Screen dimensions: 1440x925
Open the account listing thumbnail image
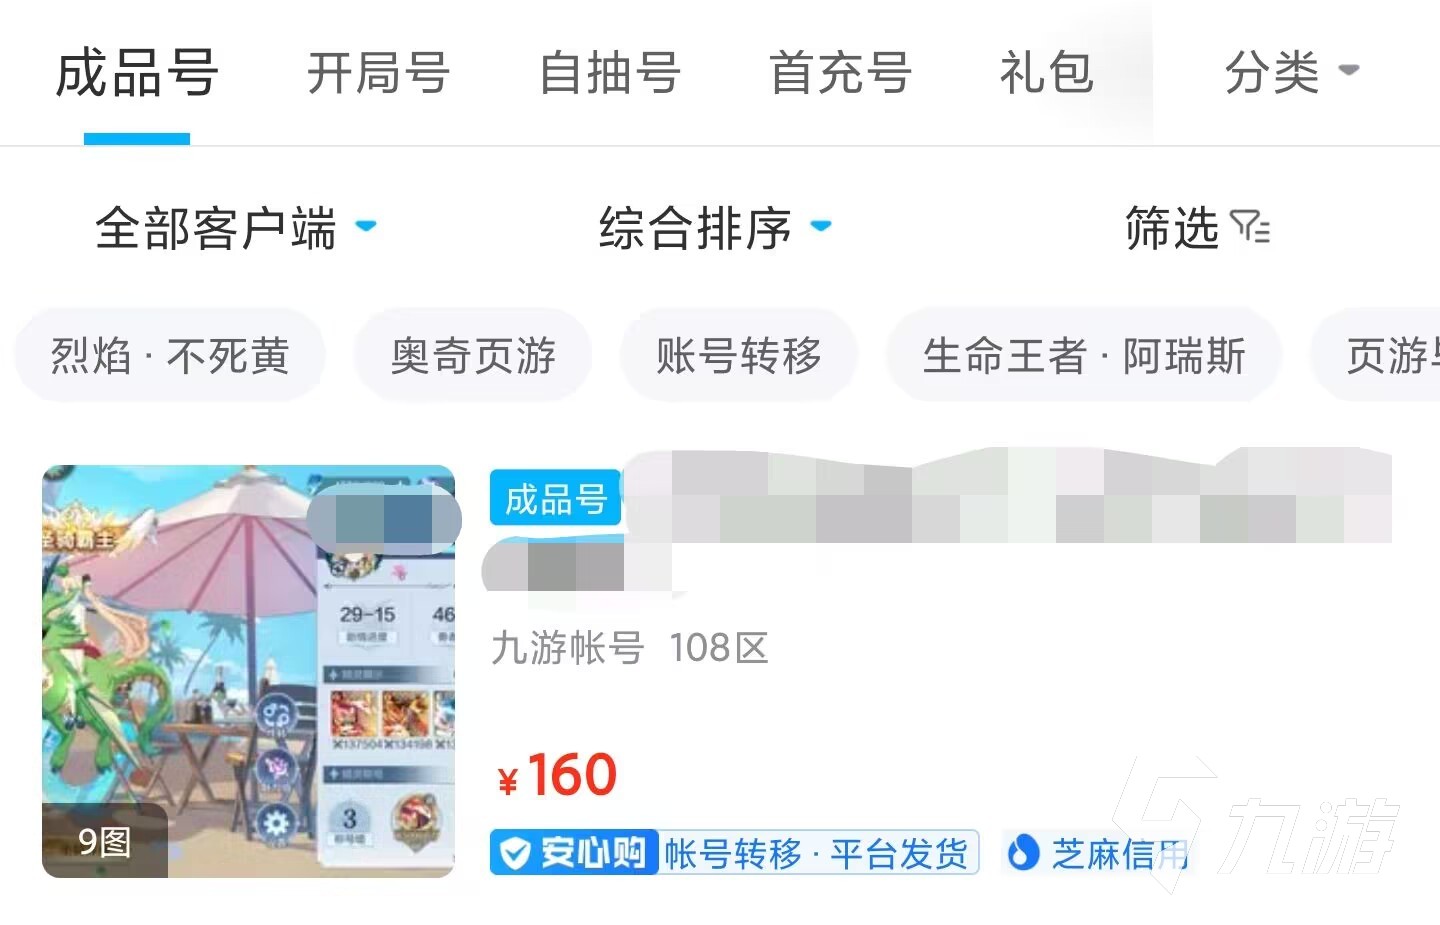pos(248,671)
